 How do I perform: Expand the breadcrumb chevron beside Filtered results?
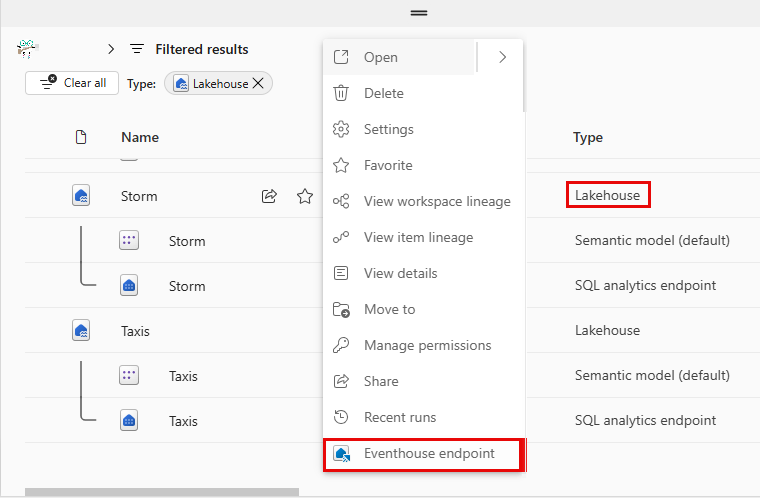click(x=111, y=49)
